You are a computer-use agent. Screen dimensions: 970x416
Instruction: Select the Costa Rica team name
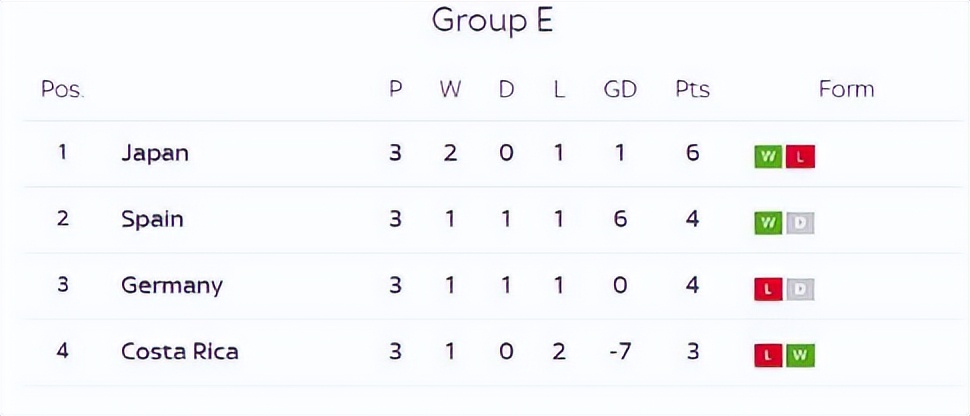point(179,352)
